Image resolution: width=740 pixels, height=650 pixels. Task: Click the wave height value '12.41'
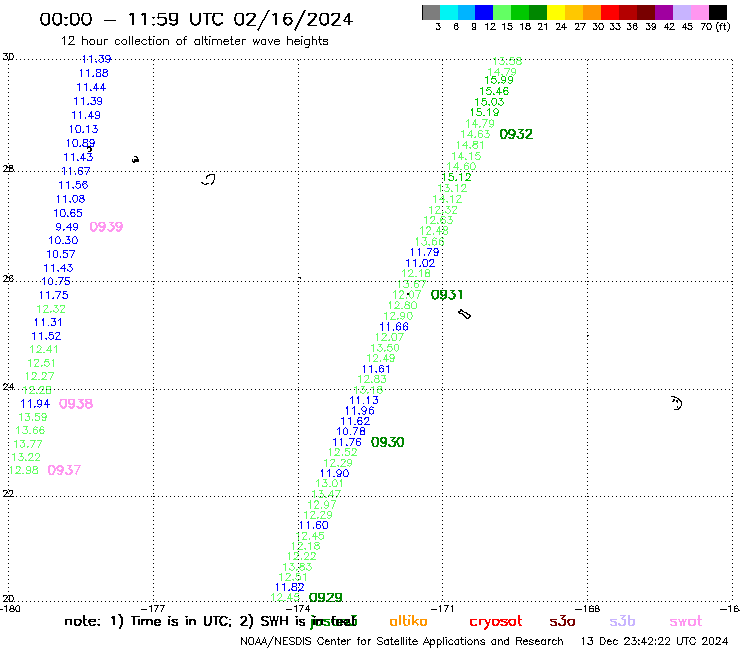coord(44,349)
